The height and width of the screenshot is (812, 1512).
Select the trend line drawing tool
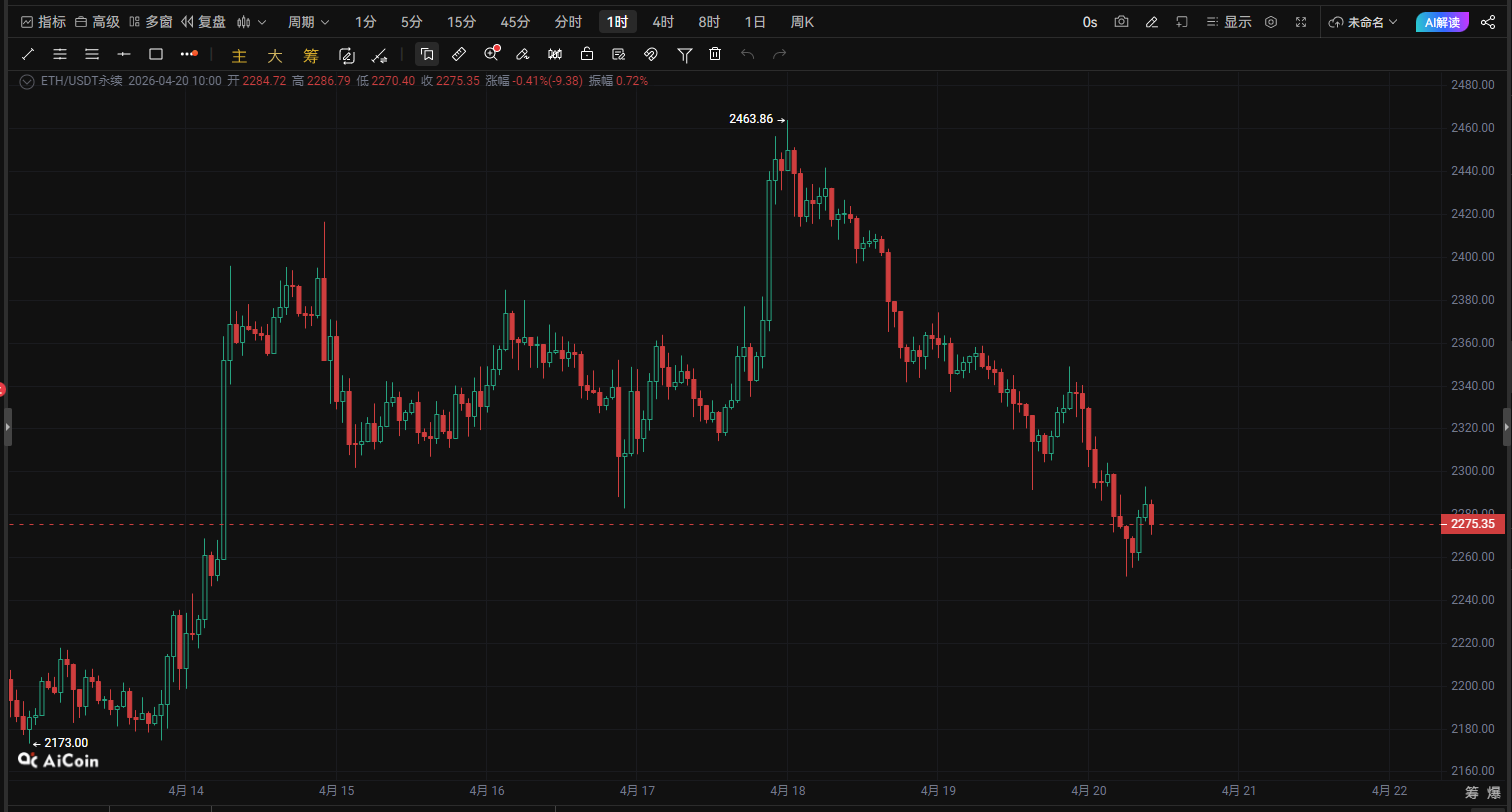[28, 54]
